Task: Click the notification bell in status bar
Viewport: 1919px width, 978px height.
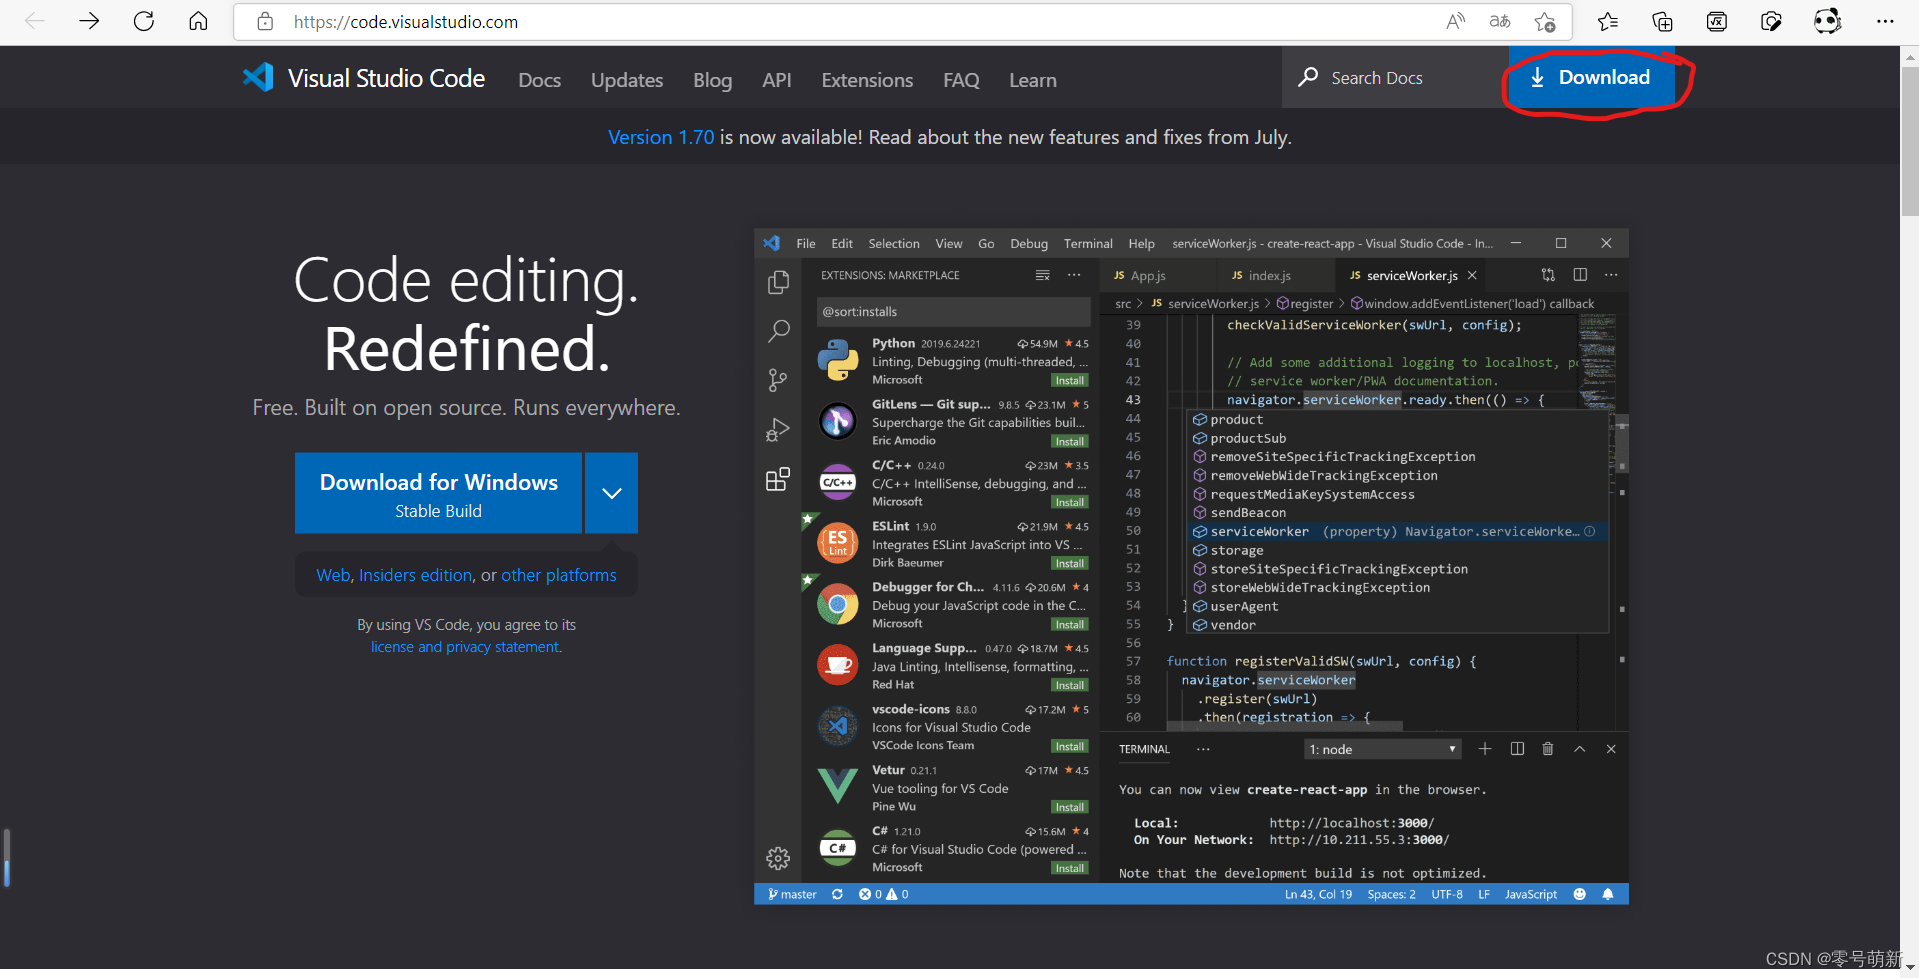Action: 1608,894
